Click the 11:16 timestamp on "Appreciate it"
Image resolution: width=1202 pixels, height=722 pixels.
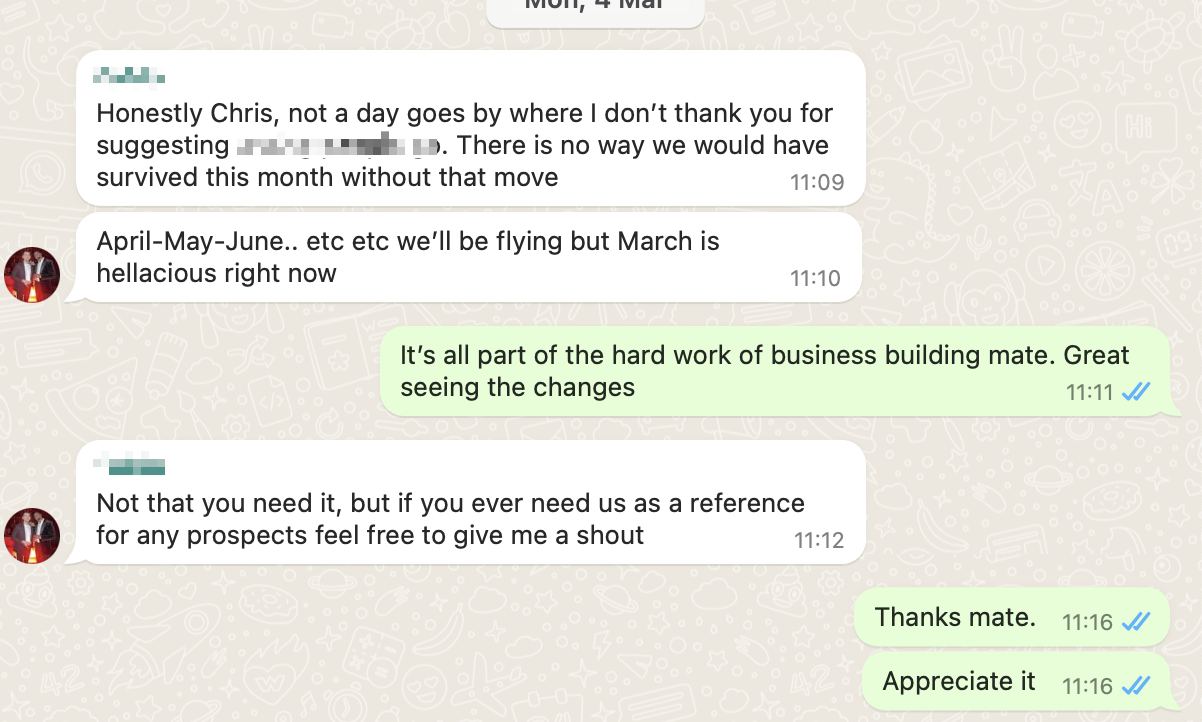coord(1087,686)
